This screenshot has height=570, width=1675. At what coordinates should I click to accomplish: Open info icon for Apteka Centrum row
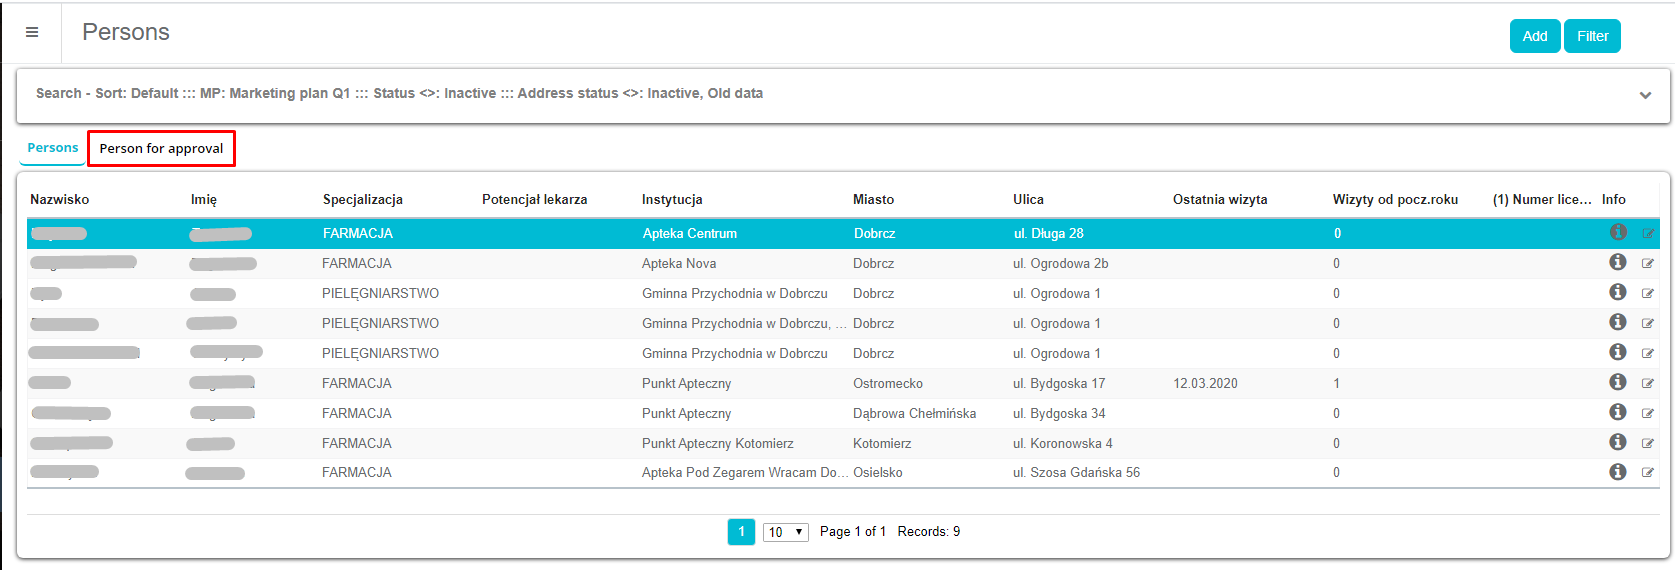point(1617,232)
